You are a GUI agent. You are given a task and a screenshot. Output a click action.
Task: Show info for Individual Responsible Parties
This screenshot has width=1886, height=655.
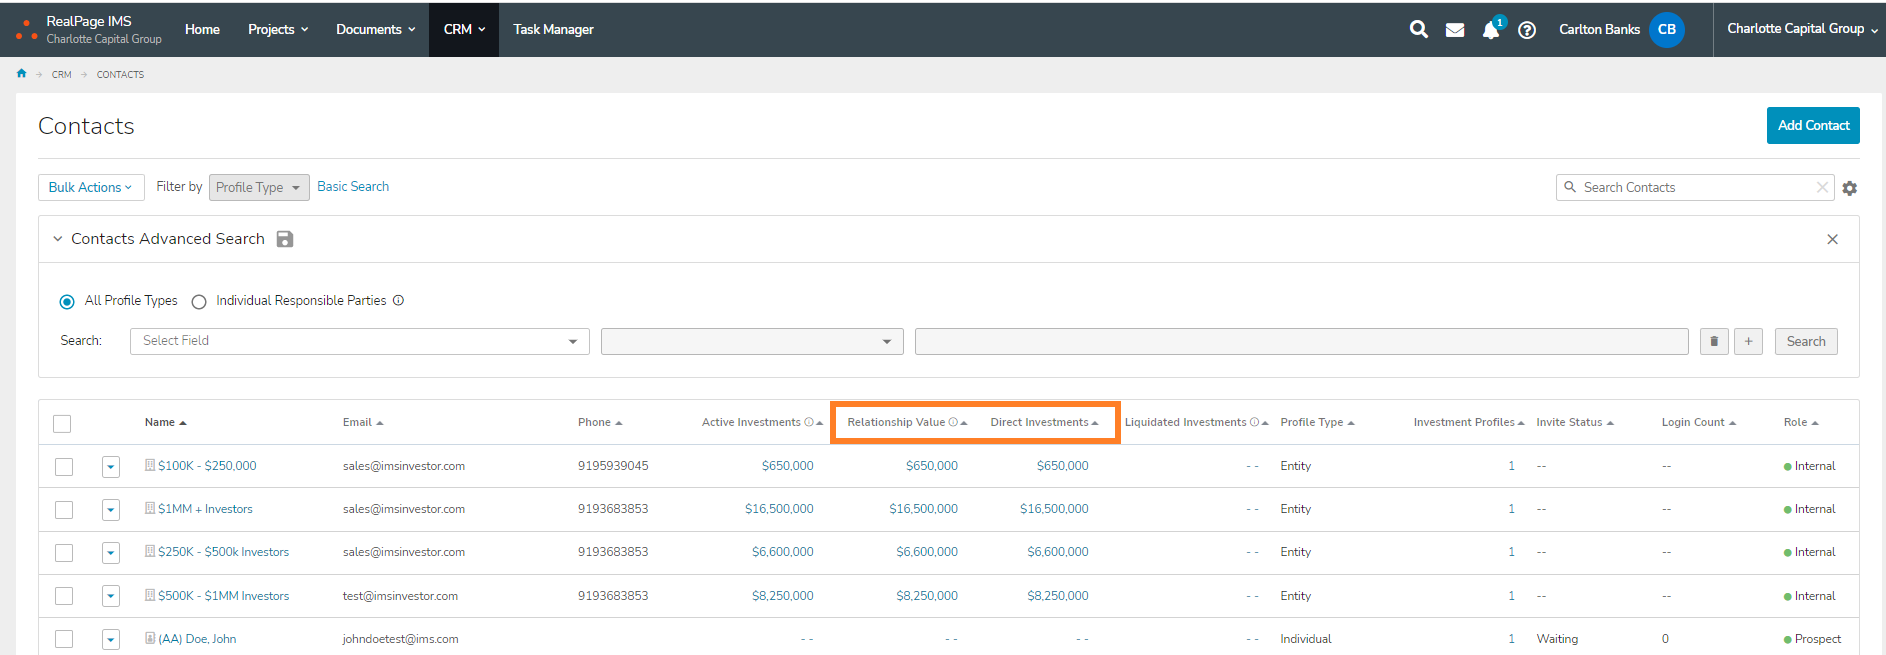[x=398, y=300]
